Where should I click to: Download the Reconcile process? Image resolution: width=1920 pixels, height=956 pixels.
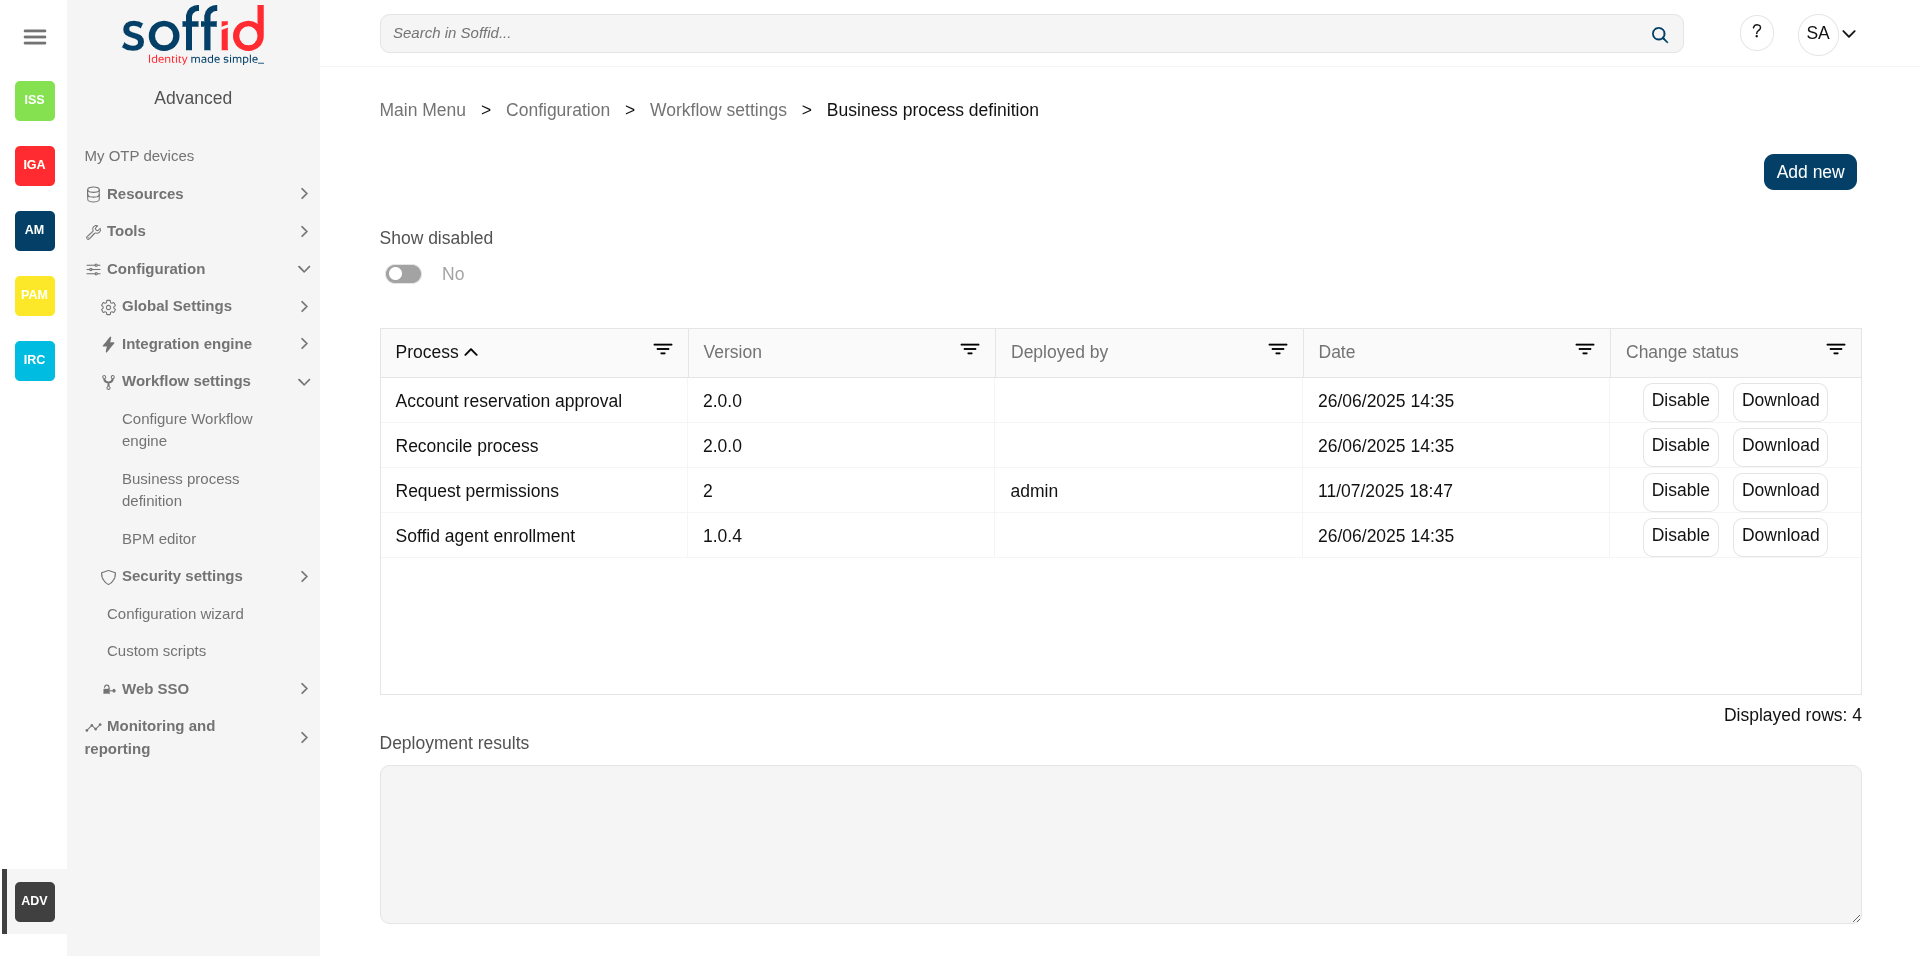coord(1780,446)
